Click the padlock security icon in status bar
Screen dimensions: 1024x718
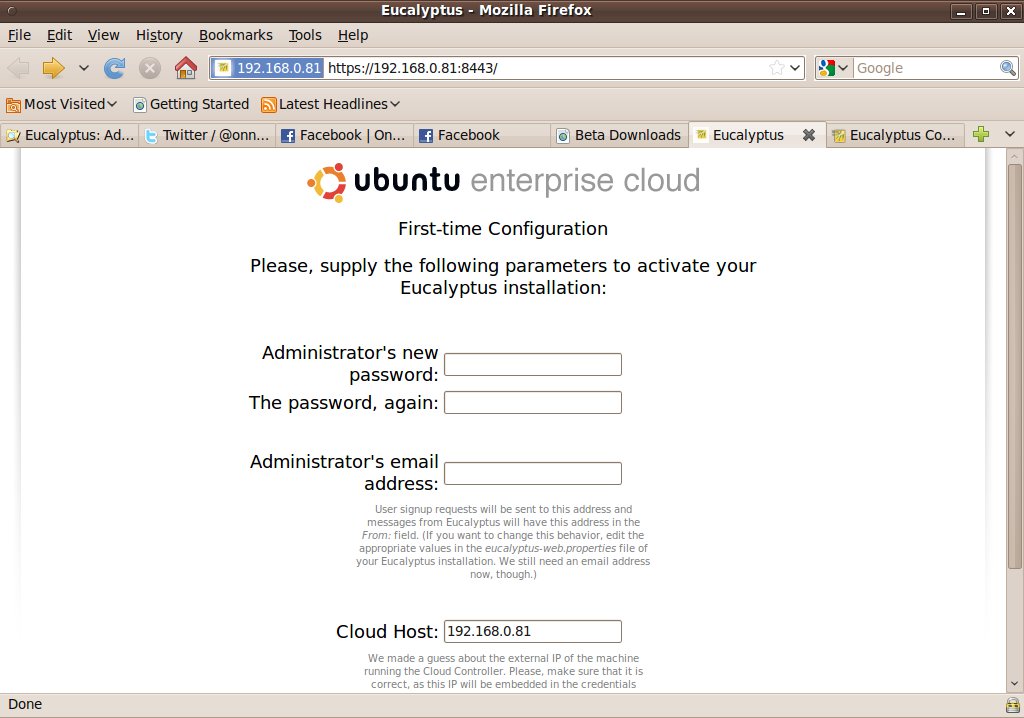(1012, 705)
